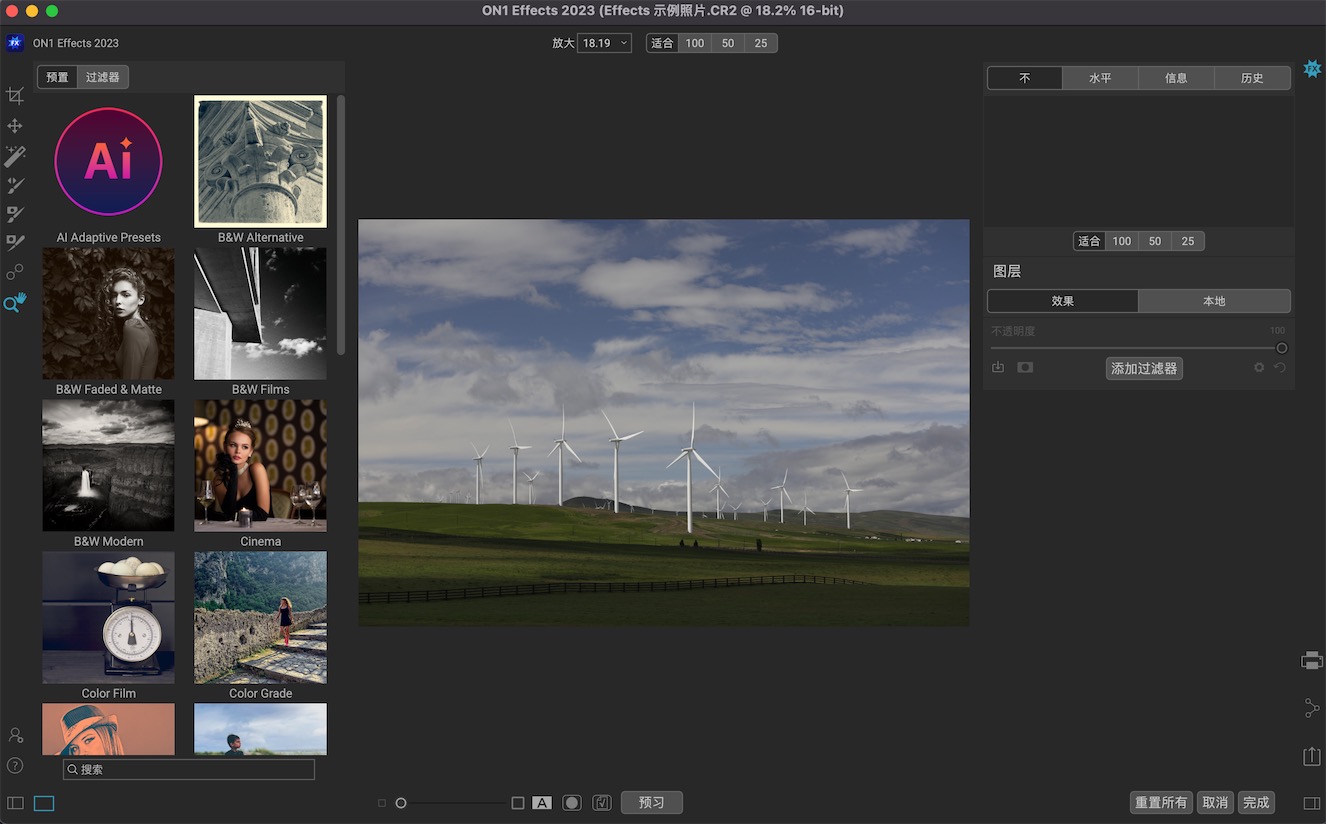The height and width of the screenshot is (824, 1326).
Task: Choose the refine mask brush tool
Action: tap(15, 214)
